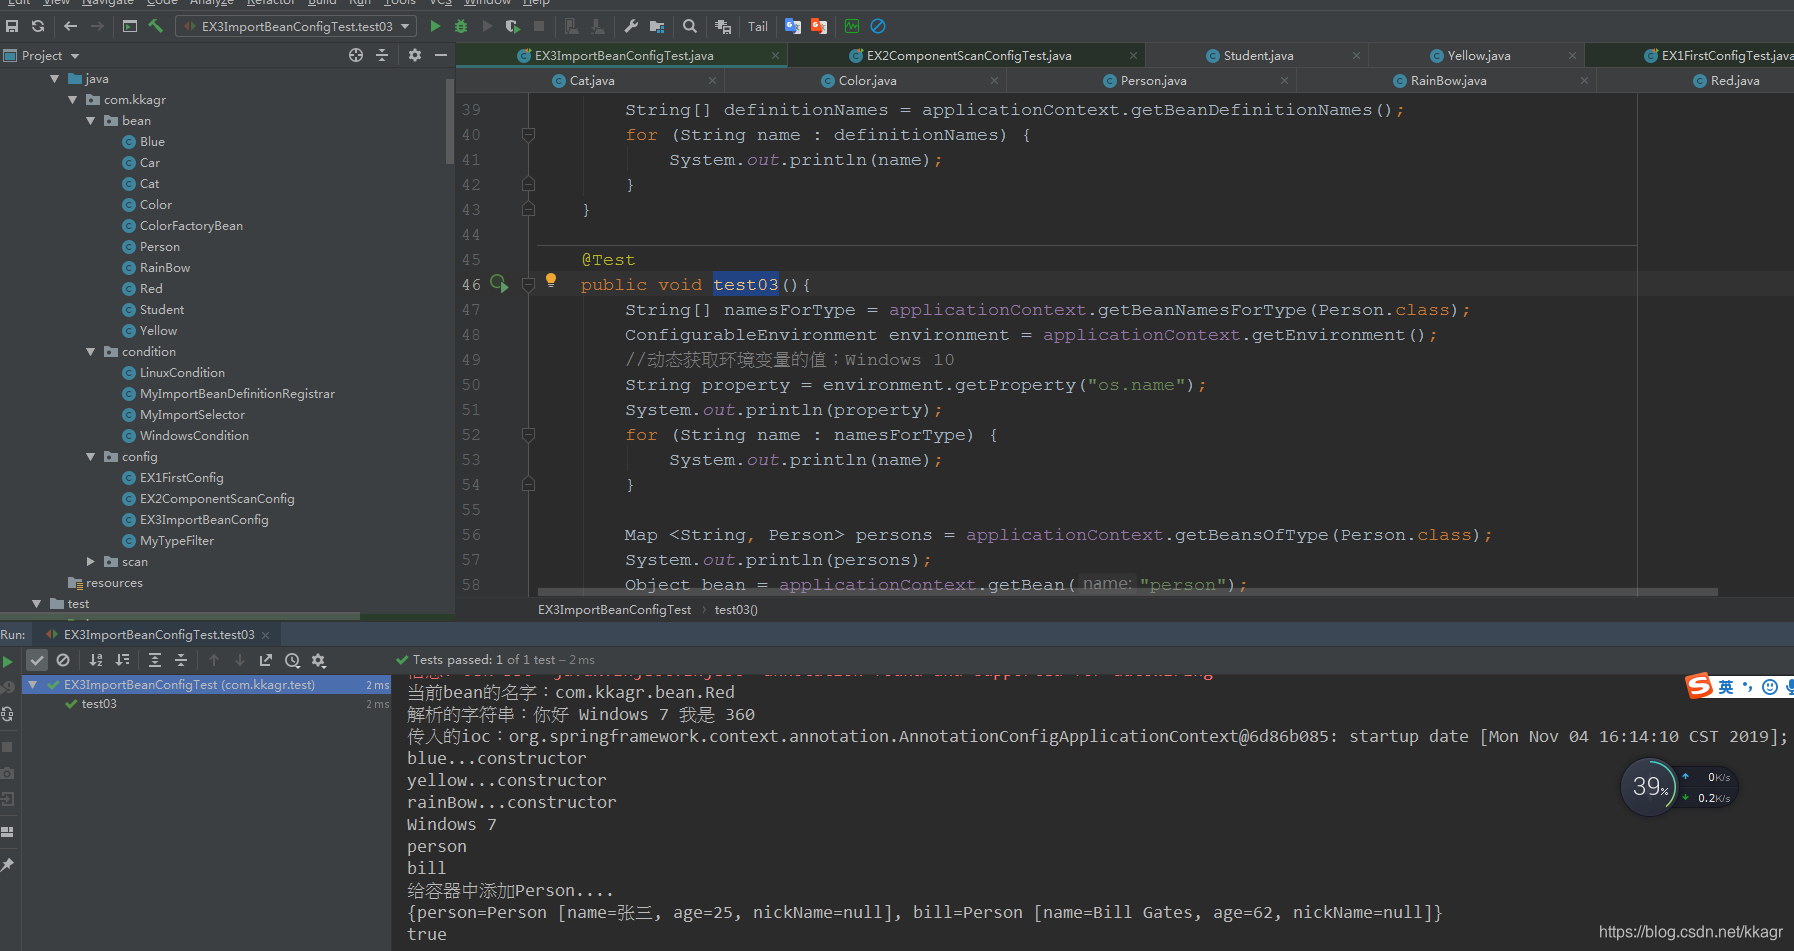The width and height of the screenshot is (1794, 951).
Task: Close the RainBow.java tab
Action: [1584, 81]
